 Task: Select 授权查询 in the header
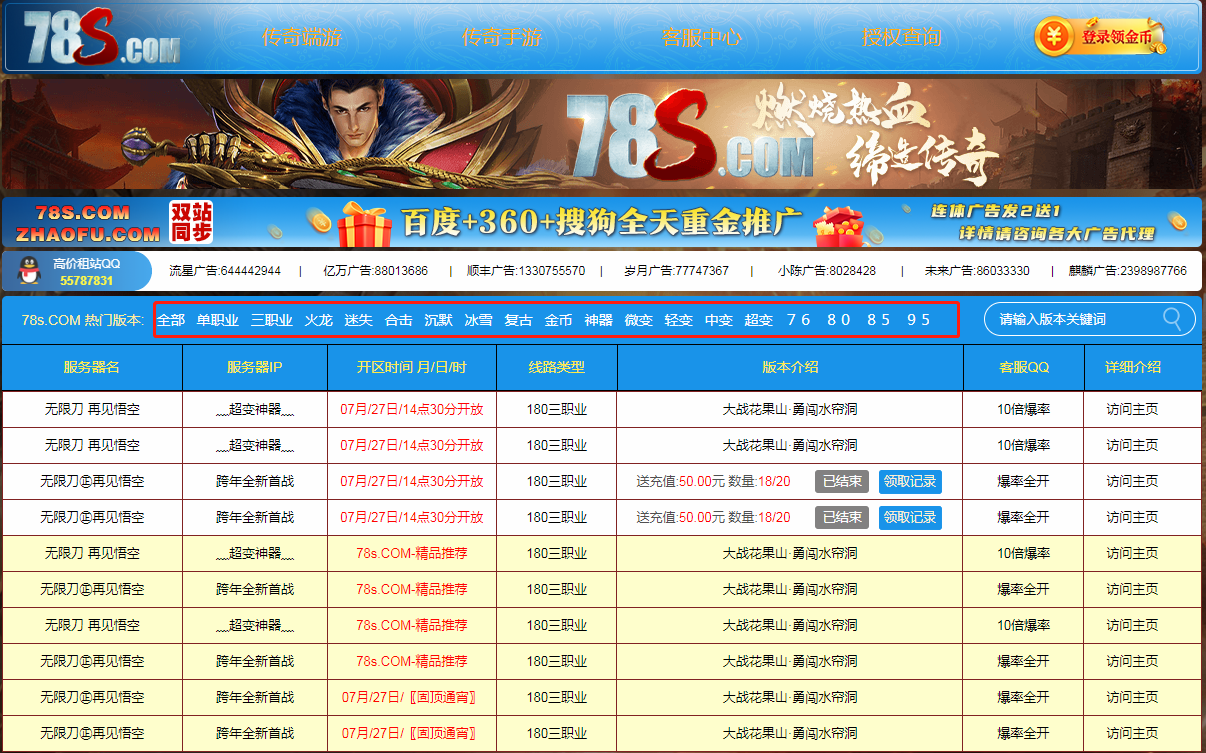pyautogui.click(x=902, y=38)
